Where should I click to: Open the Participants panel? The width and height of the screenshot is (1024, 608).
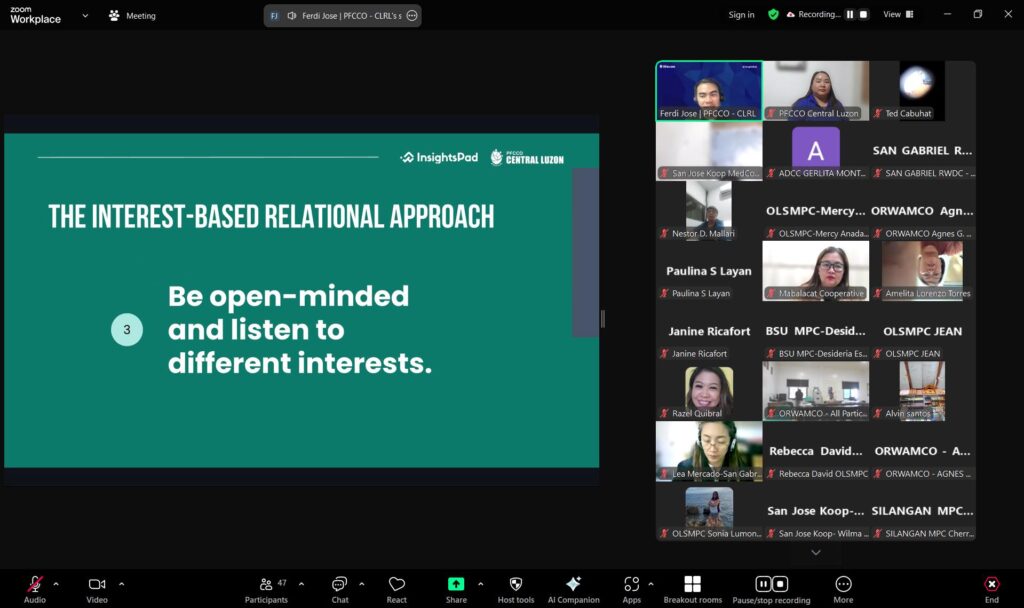point(266,589)
